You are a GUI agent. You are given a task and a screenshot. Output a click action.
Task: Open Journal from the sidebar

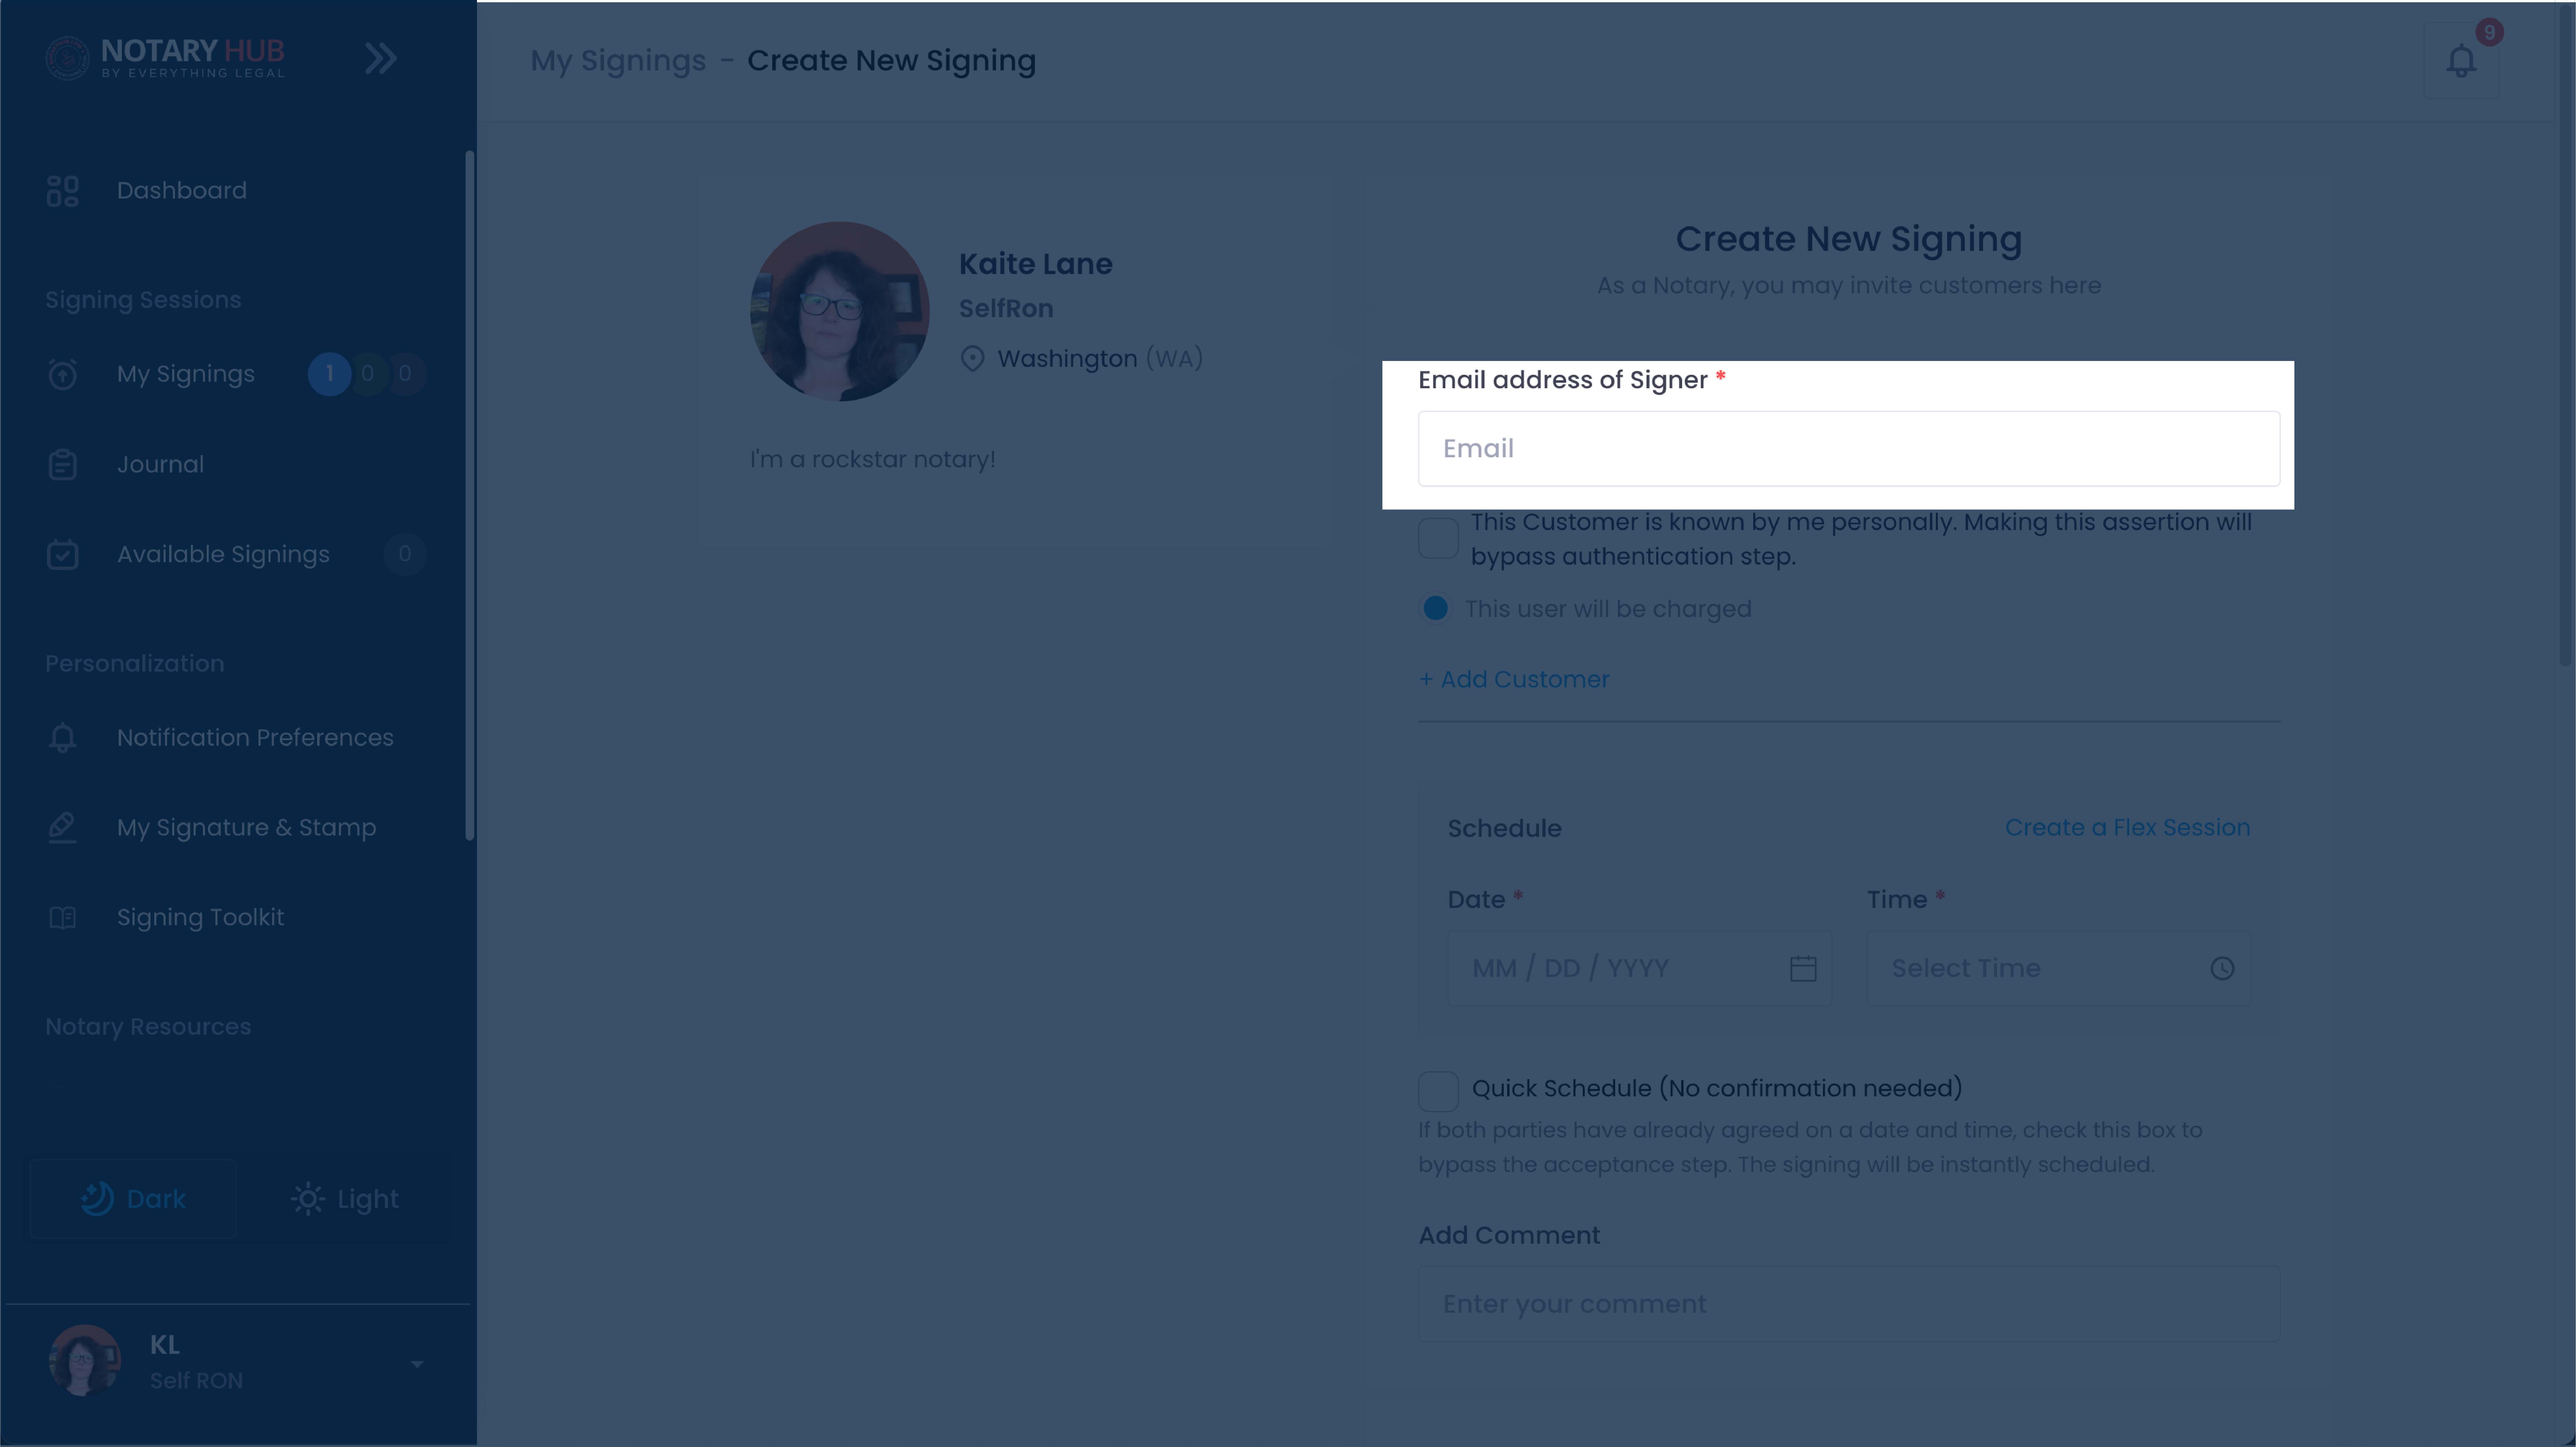click(160, 464)
